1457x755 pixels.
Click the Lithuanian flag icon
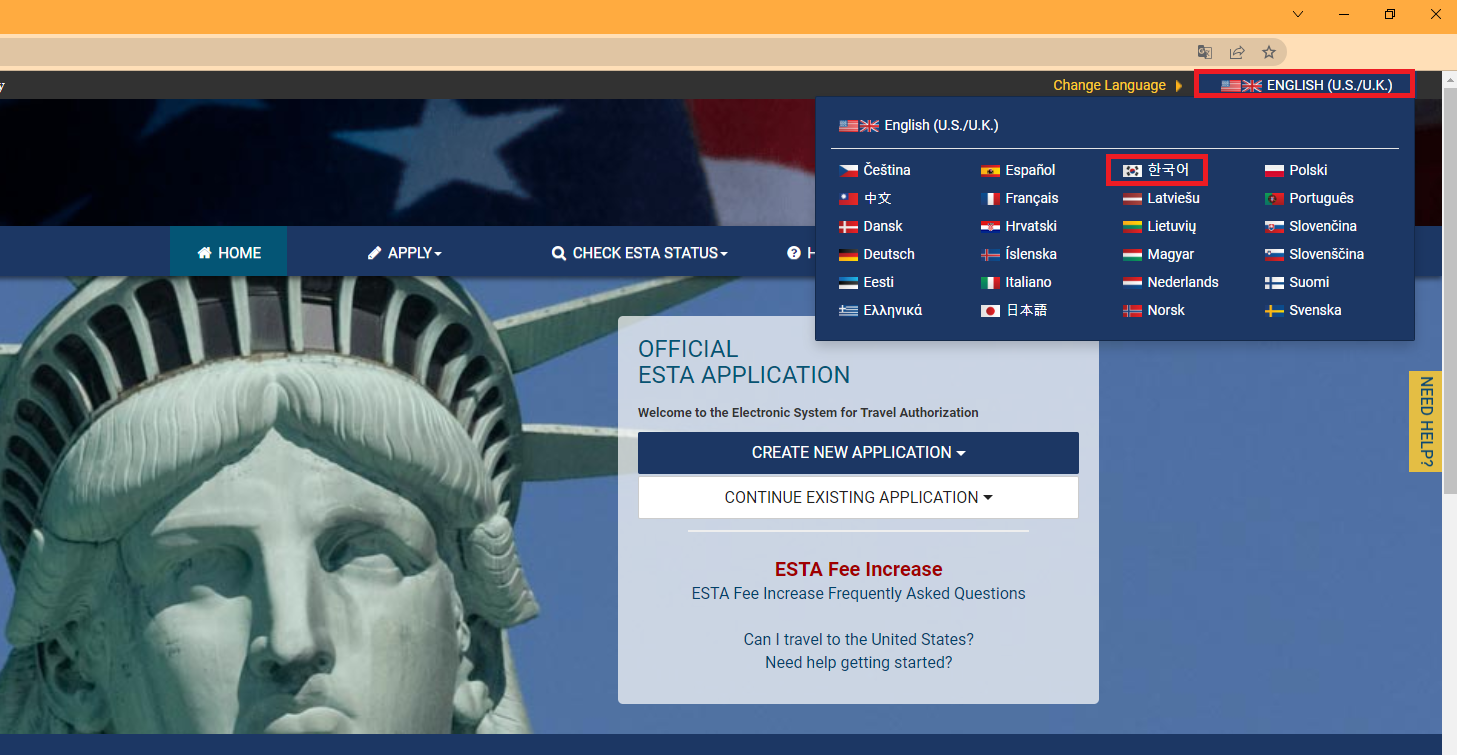[x=1132, y=226]
